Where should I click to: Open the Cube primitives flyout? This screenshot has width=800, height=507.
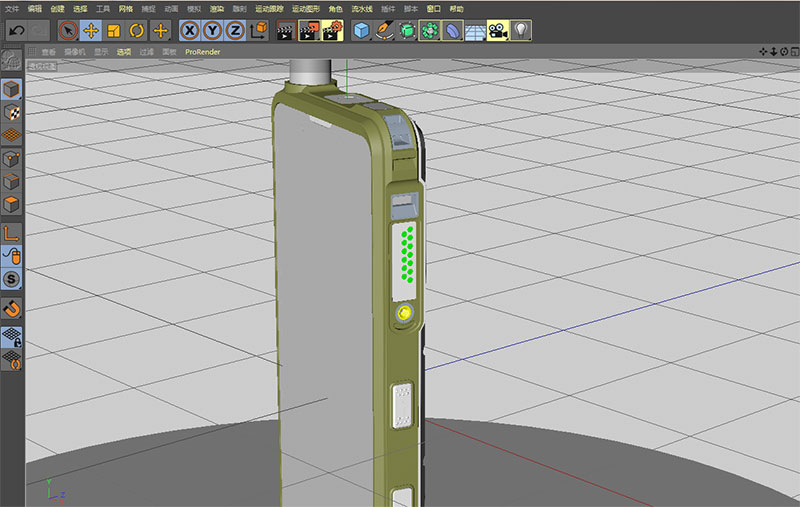[361, 31]
